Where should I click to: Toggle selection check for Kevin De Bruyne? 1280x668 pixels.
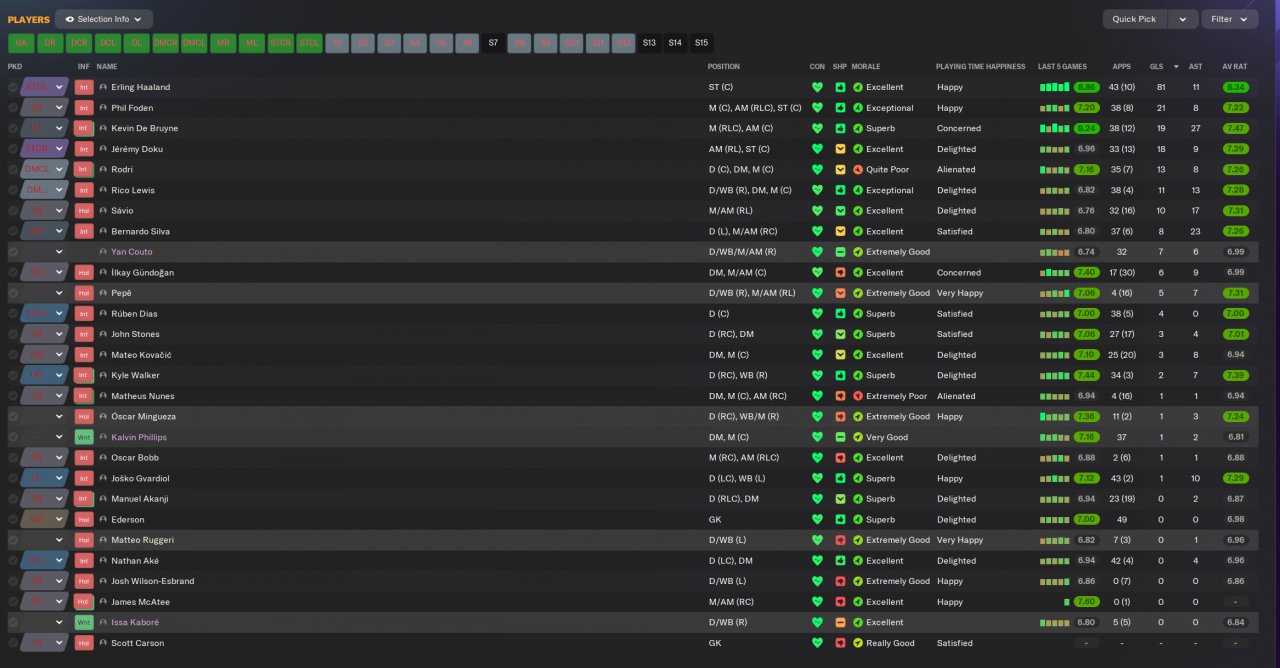click(x=13, y=128)
